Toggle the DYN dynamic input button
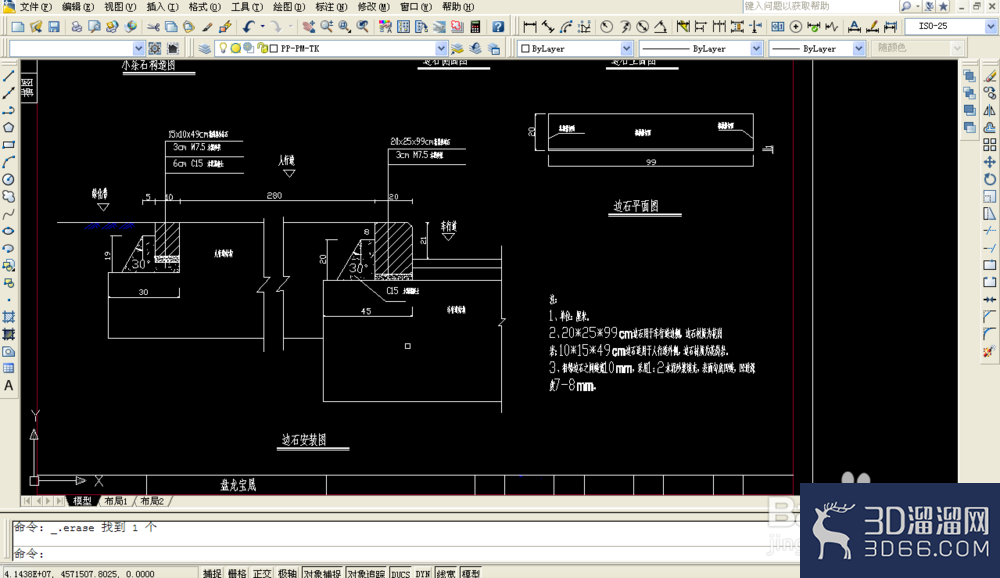Screen dimensions: 1000x578 point(422,573)
